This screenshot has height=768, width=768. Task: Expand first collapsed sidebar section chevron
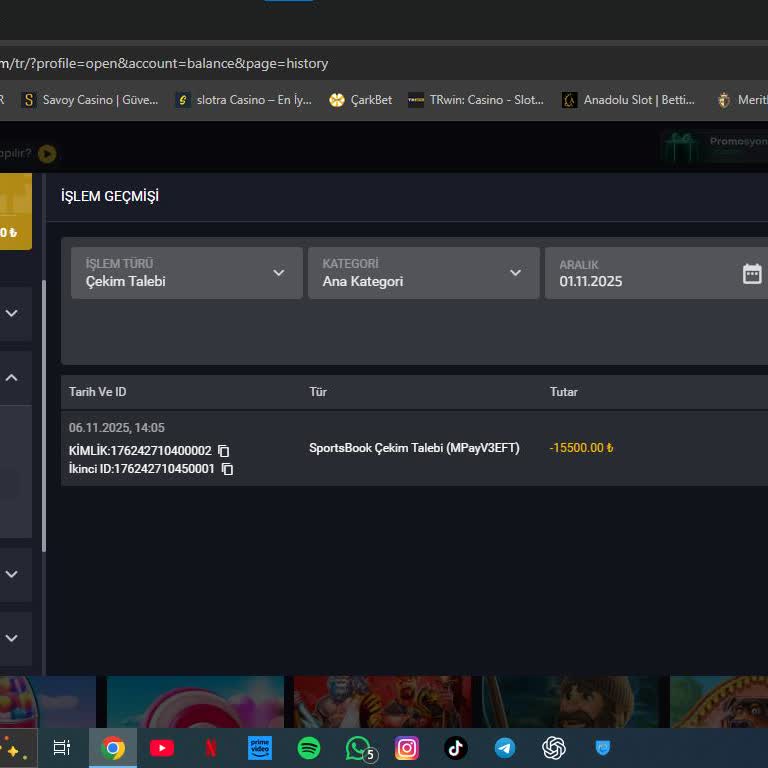[11, 313]
